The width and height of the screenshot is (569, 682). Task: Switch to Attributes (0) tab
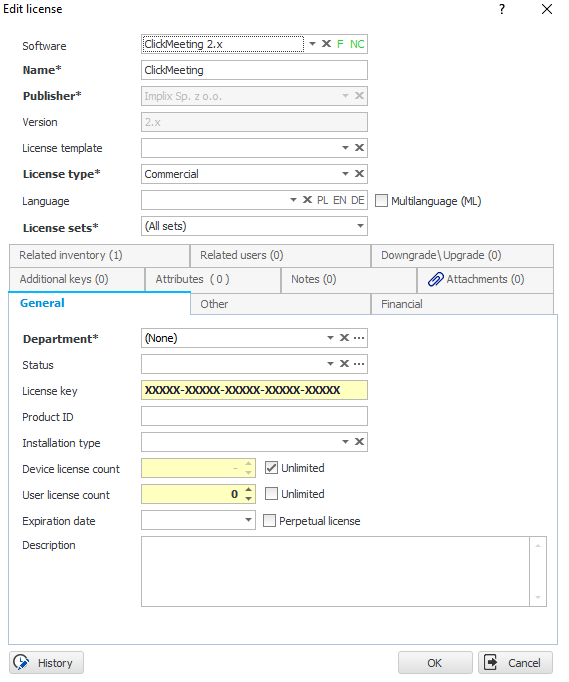pyautogui.click(x=213, y=279)
